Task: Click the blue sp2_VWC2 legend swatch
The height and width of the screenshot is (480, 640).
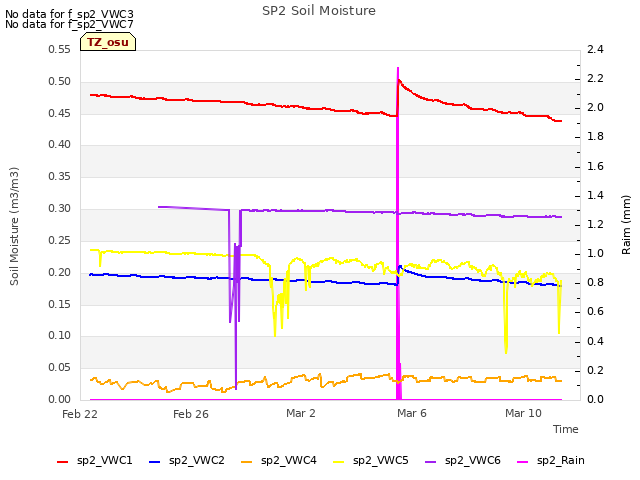Action: coord(154,462)
